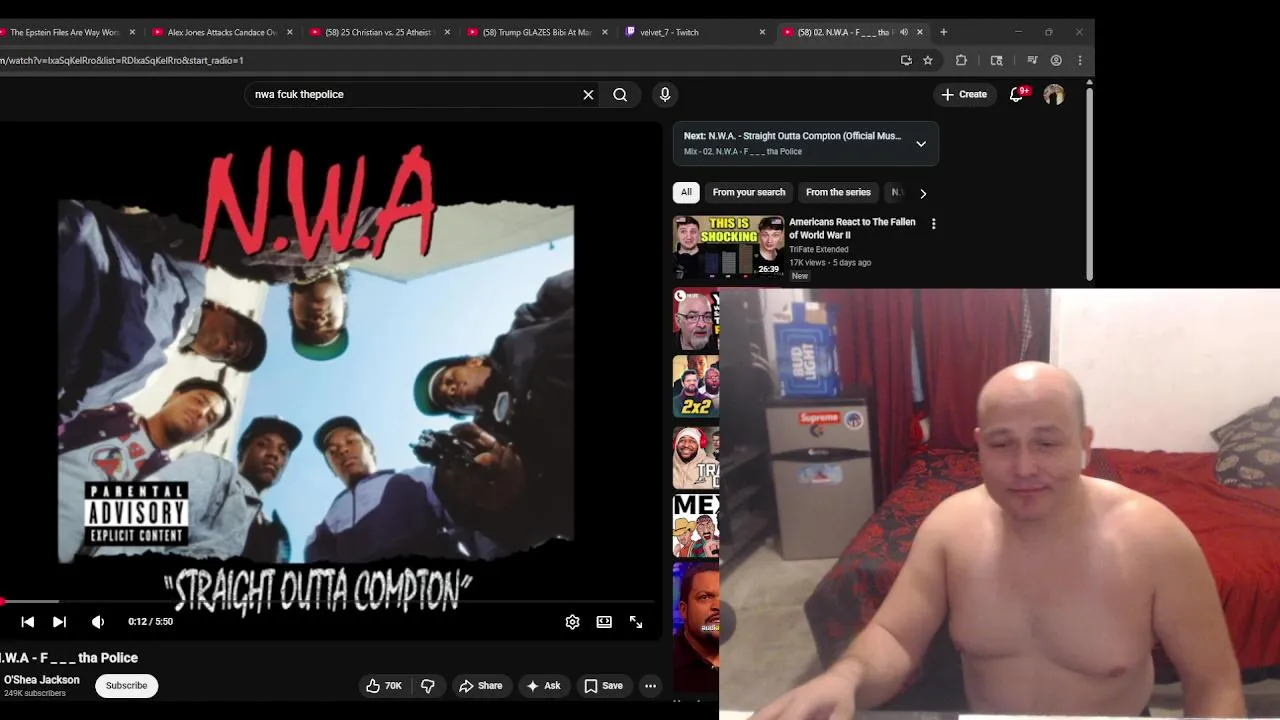Close The Epstein Files tab
Screen dimensions: 1280x720
coord(132,32)
